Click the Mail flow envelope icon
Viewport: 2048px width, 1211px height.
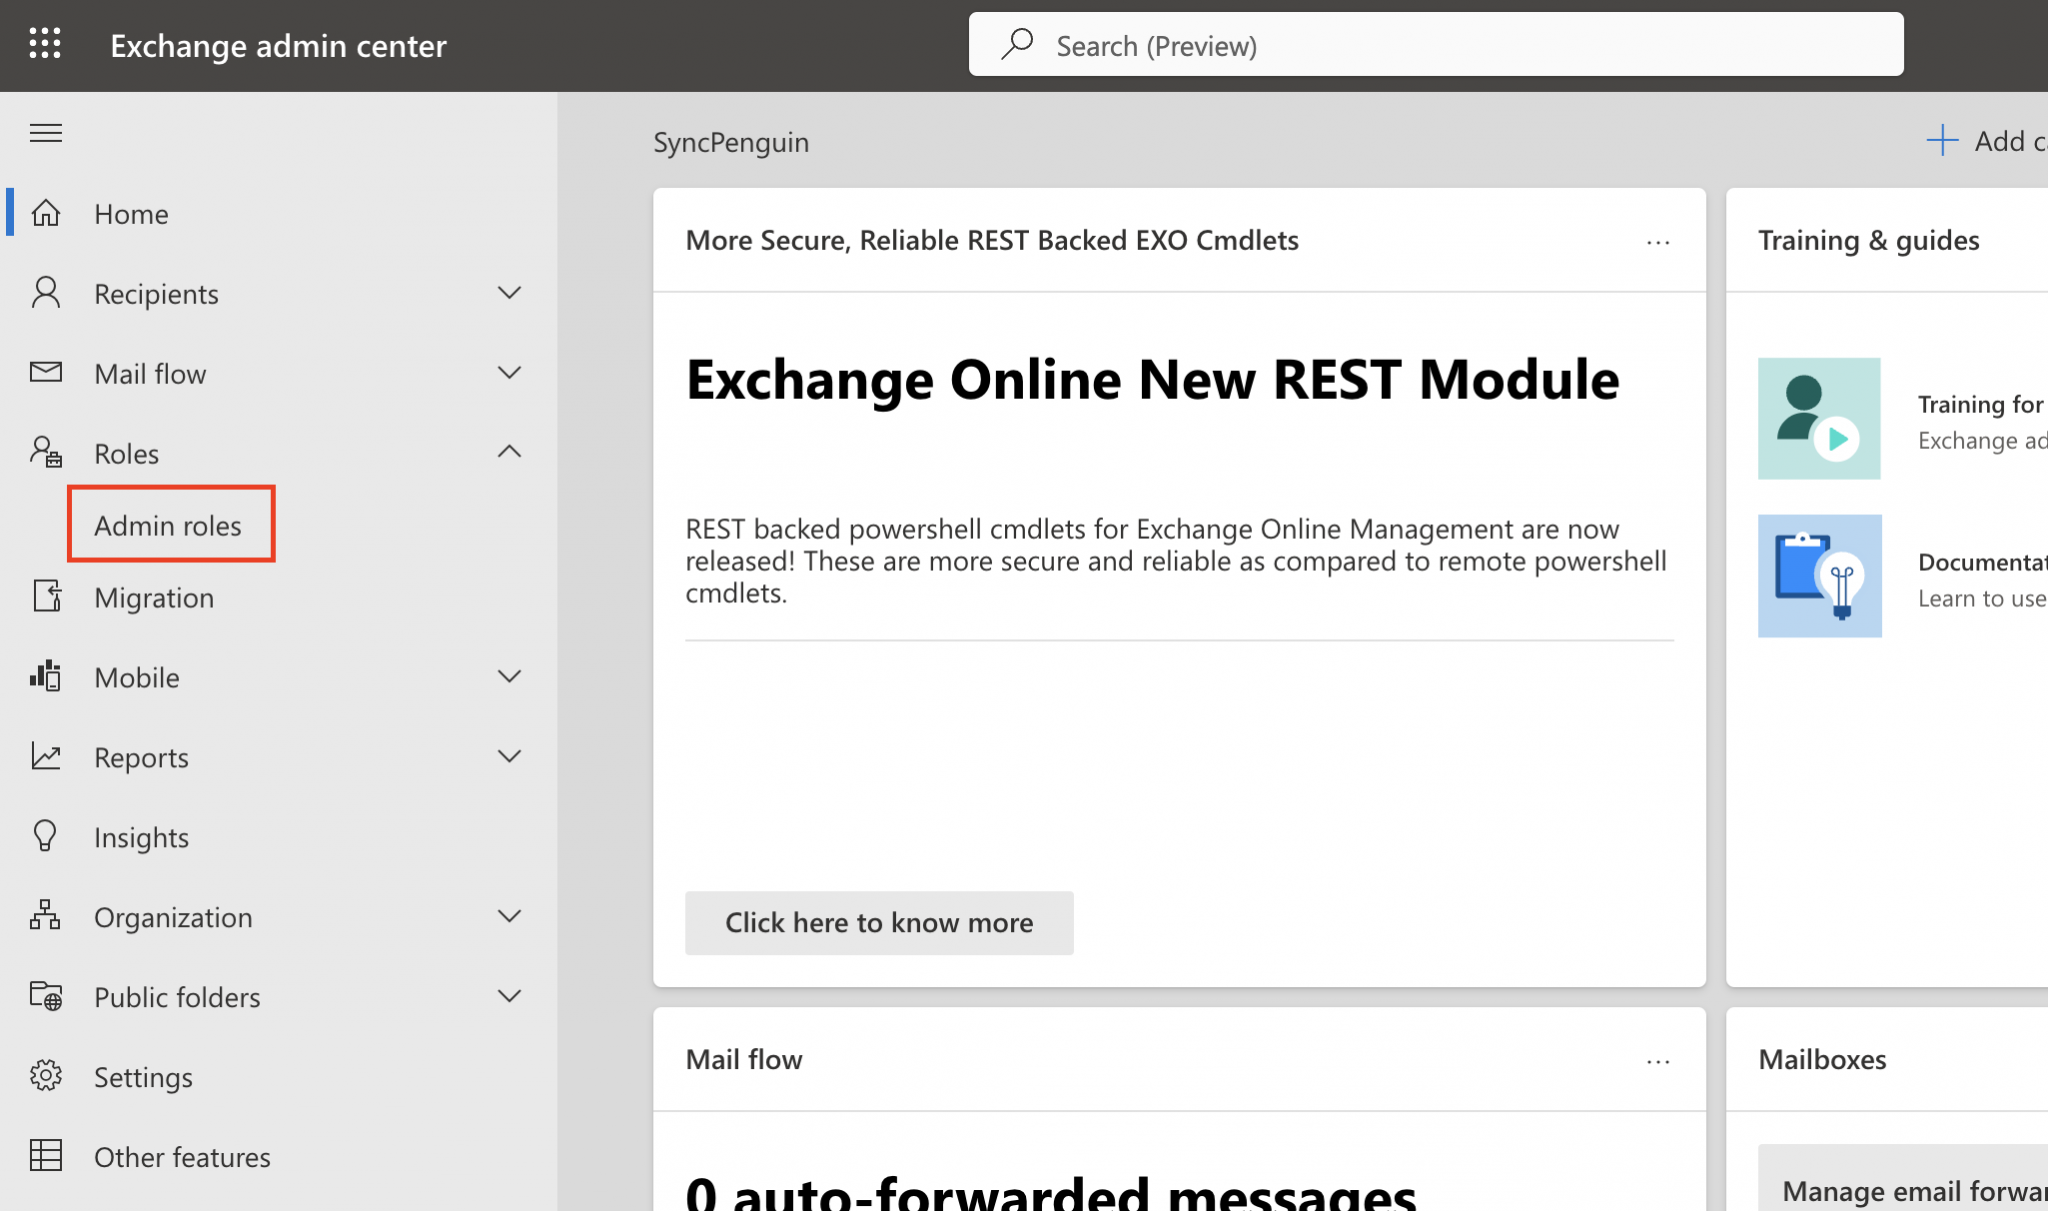coord(46,373)
